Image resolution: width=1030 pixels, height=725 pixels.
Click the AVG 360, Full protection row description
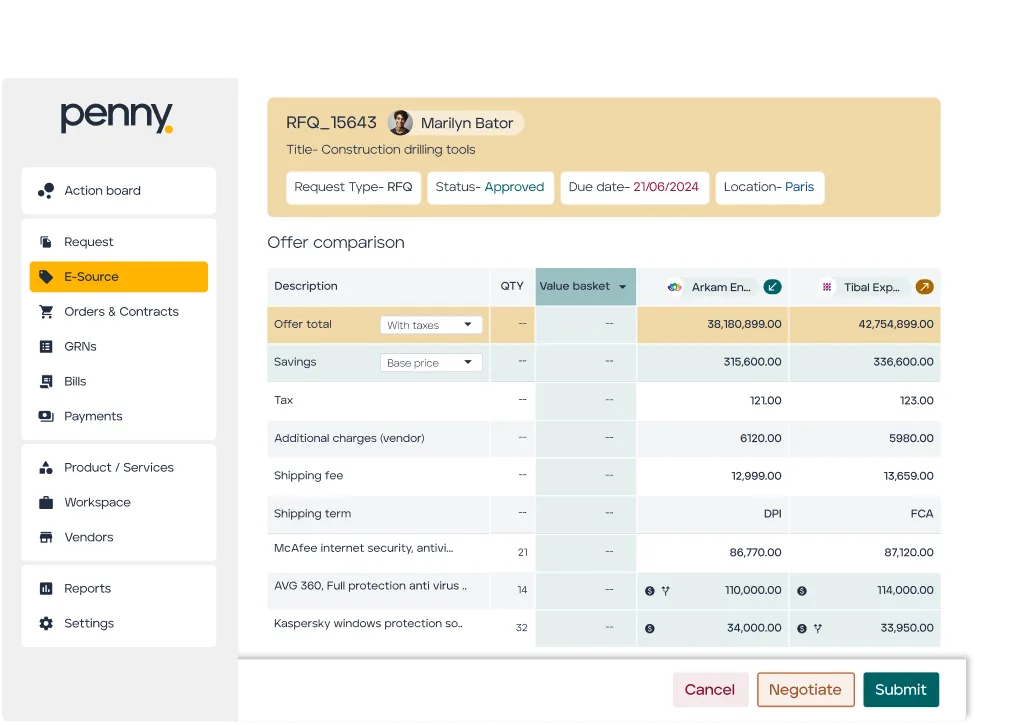point(370,586)
